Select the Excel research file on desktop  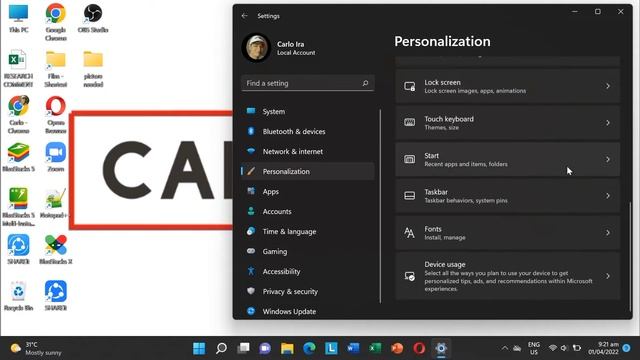[x=18, y=69]
